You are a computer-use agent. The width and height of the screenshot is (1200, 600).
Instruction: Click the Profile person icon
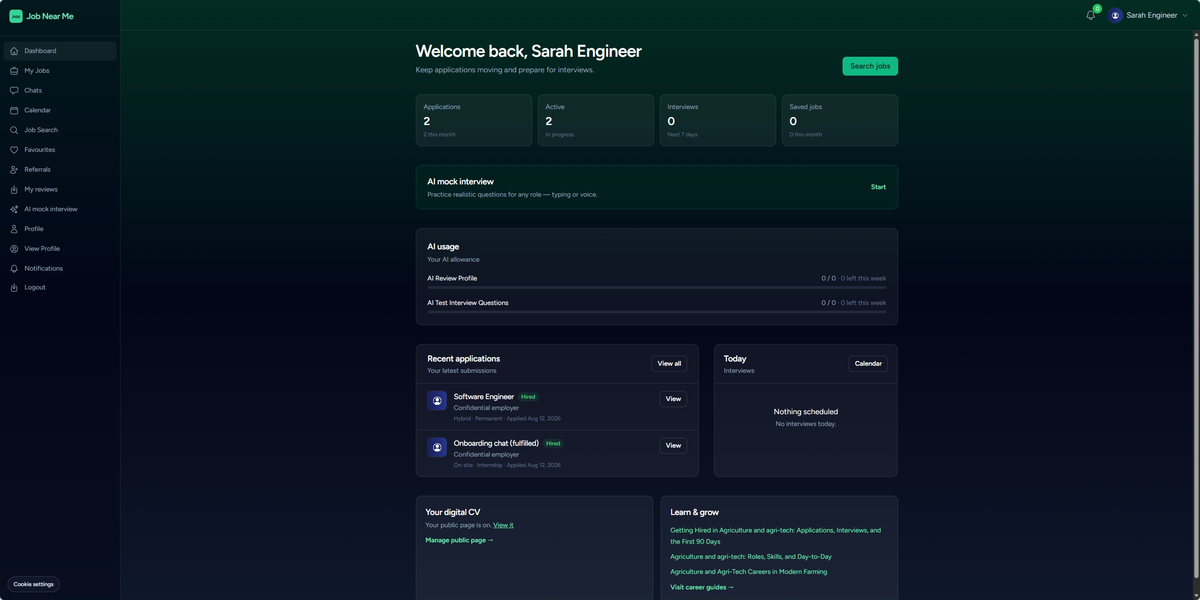14,229
